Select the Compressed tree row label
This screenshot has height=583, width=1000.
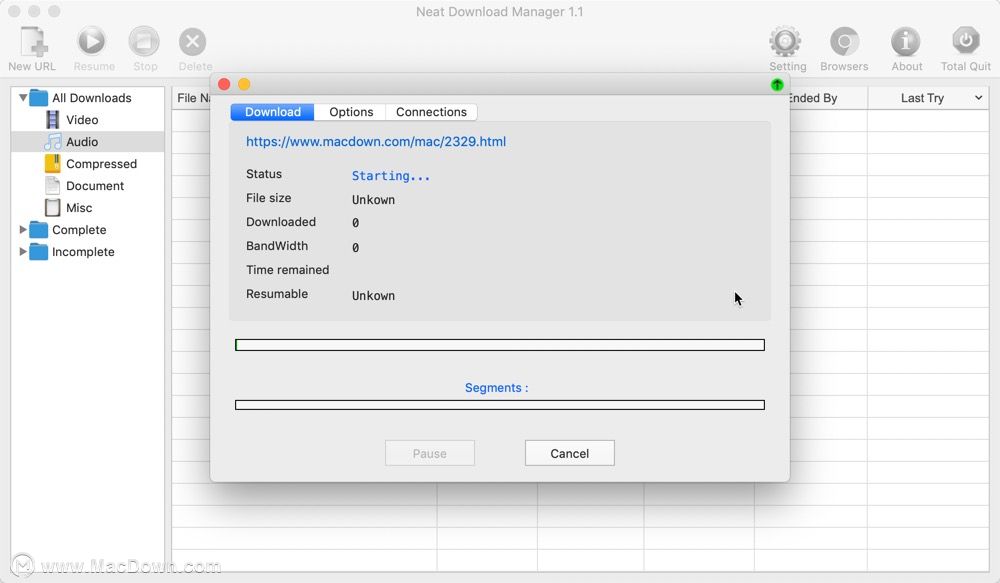pos(101,164)
